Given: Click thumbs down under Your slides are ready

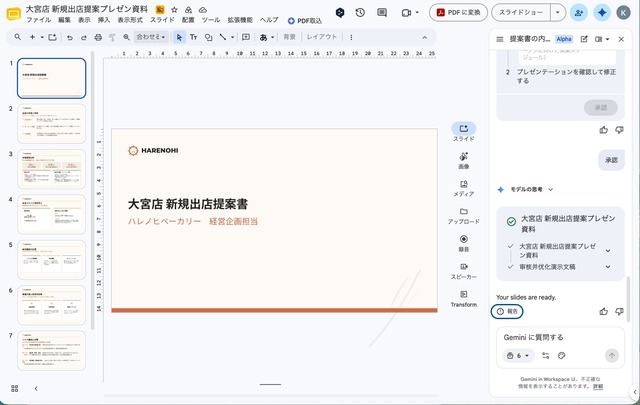Looking at the screenshot, I should (x=619, y=312).
